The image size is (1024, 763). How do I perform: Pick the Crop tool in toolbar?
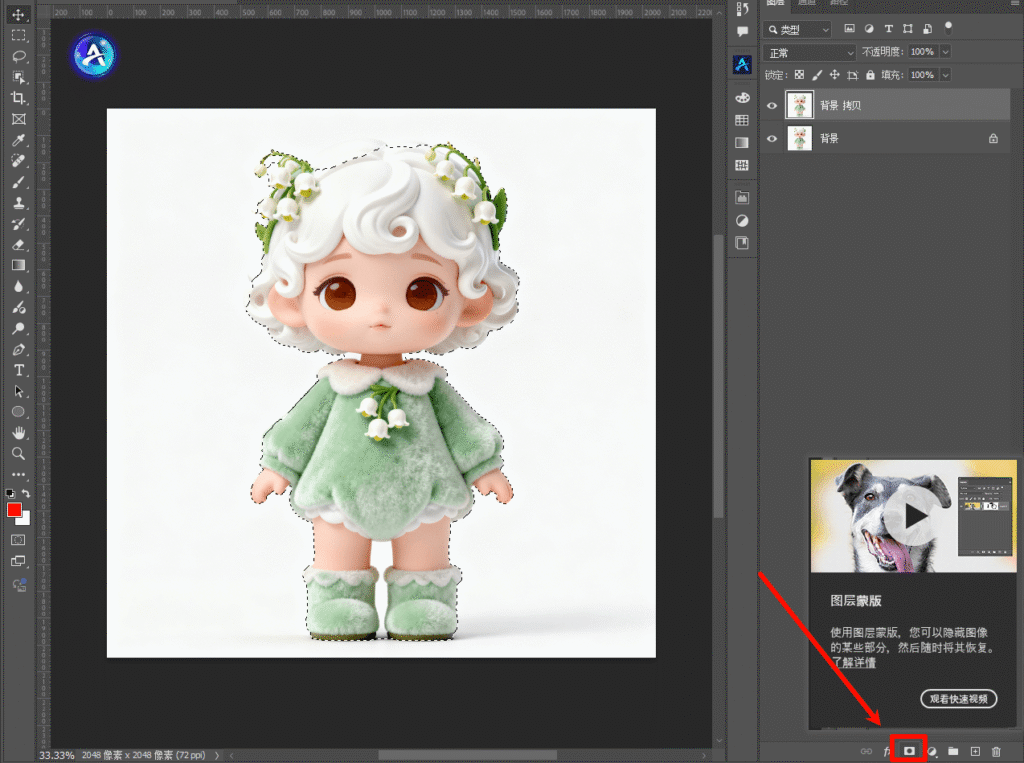(18, 98)
